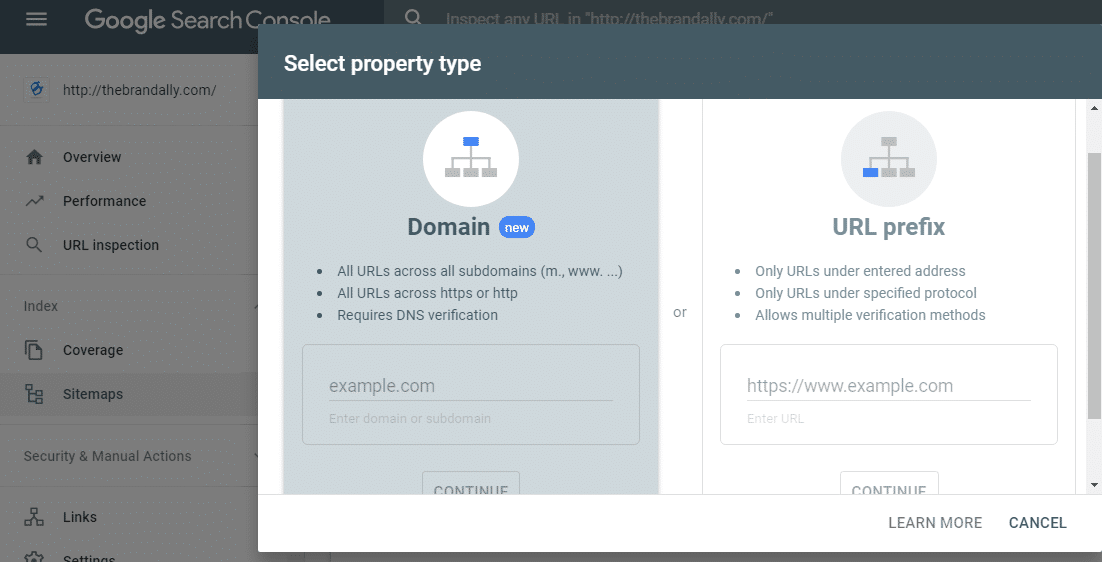Open the hamburger navigation menu
The width and height of the screenshot is (1102, 562).
pos(36,19)
